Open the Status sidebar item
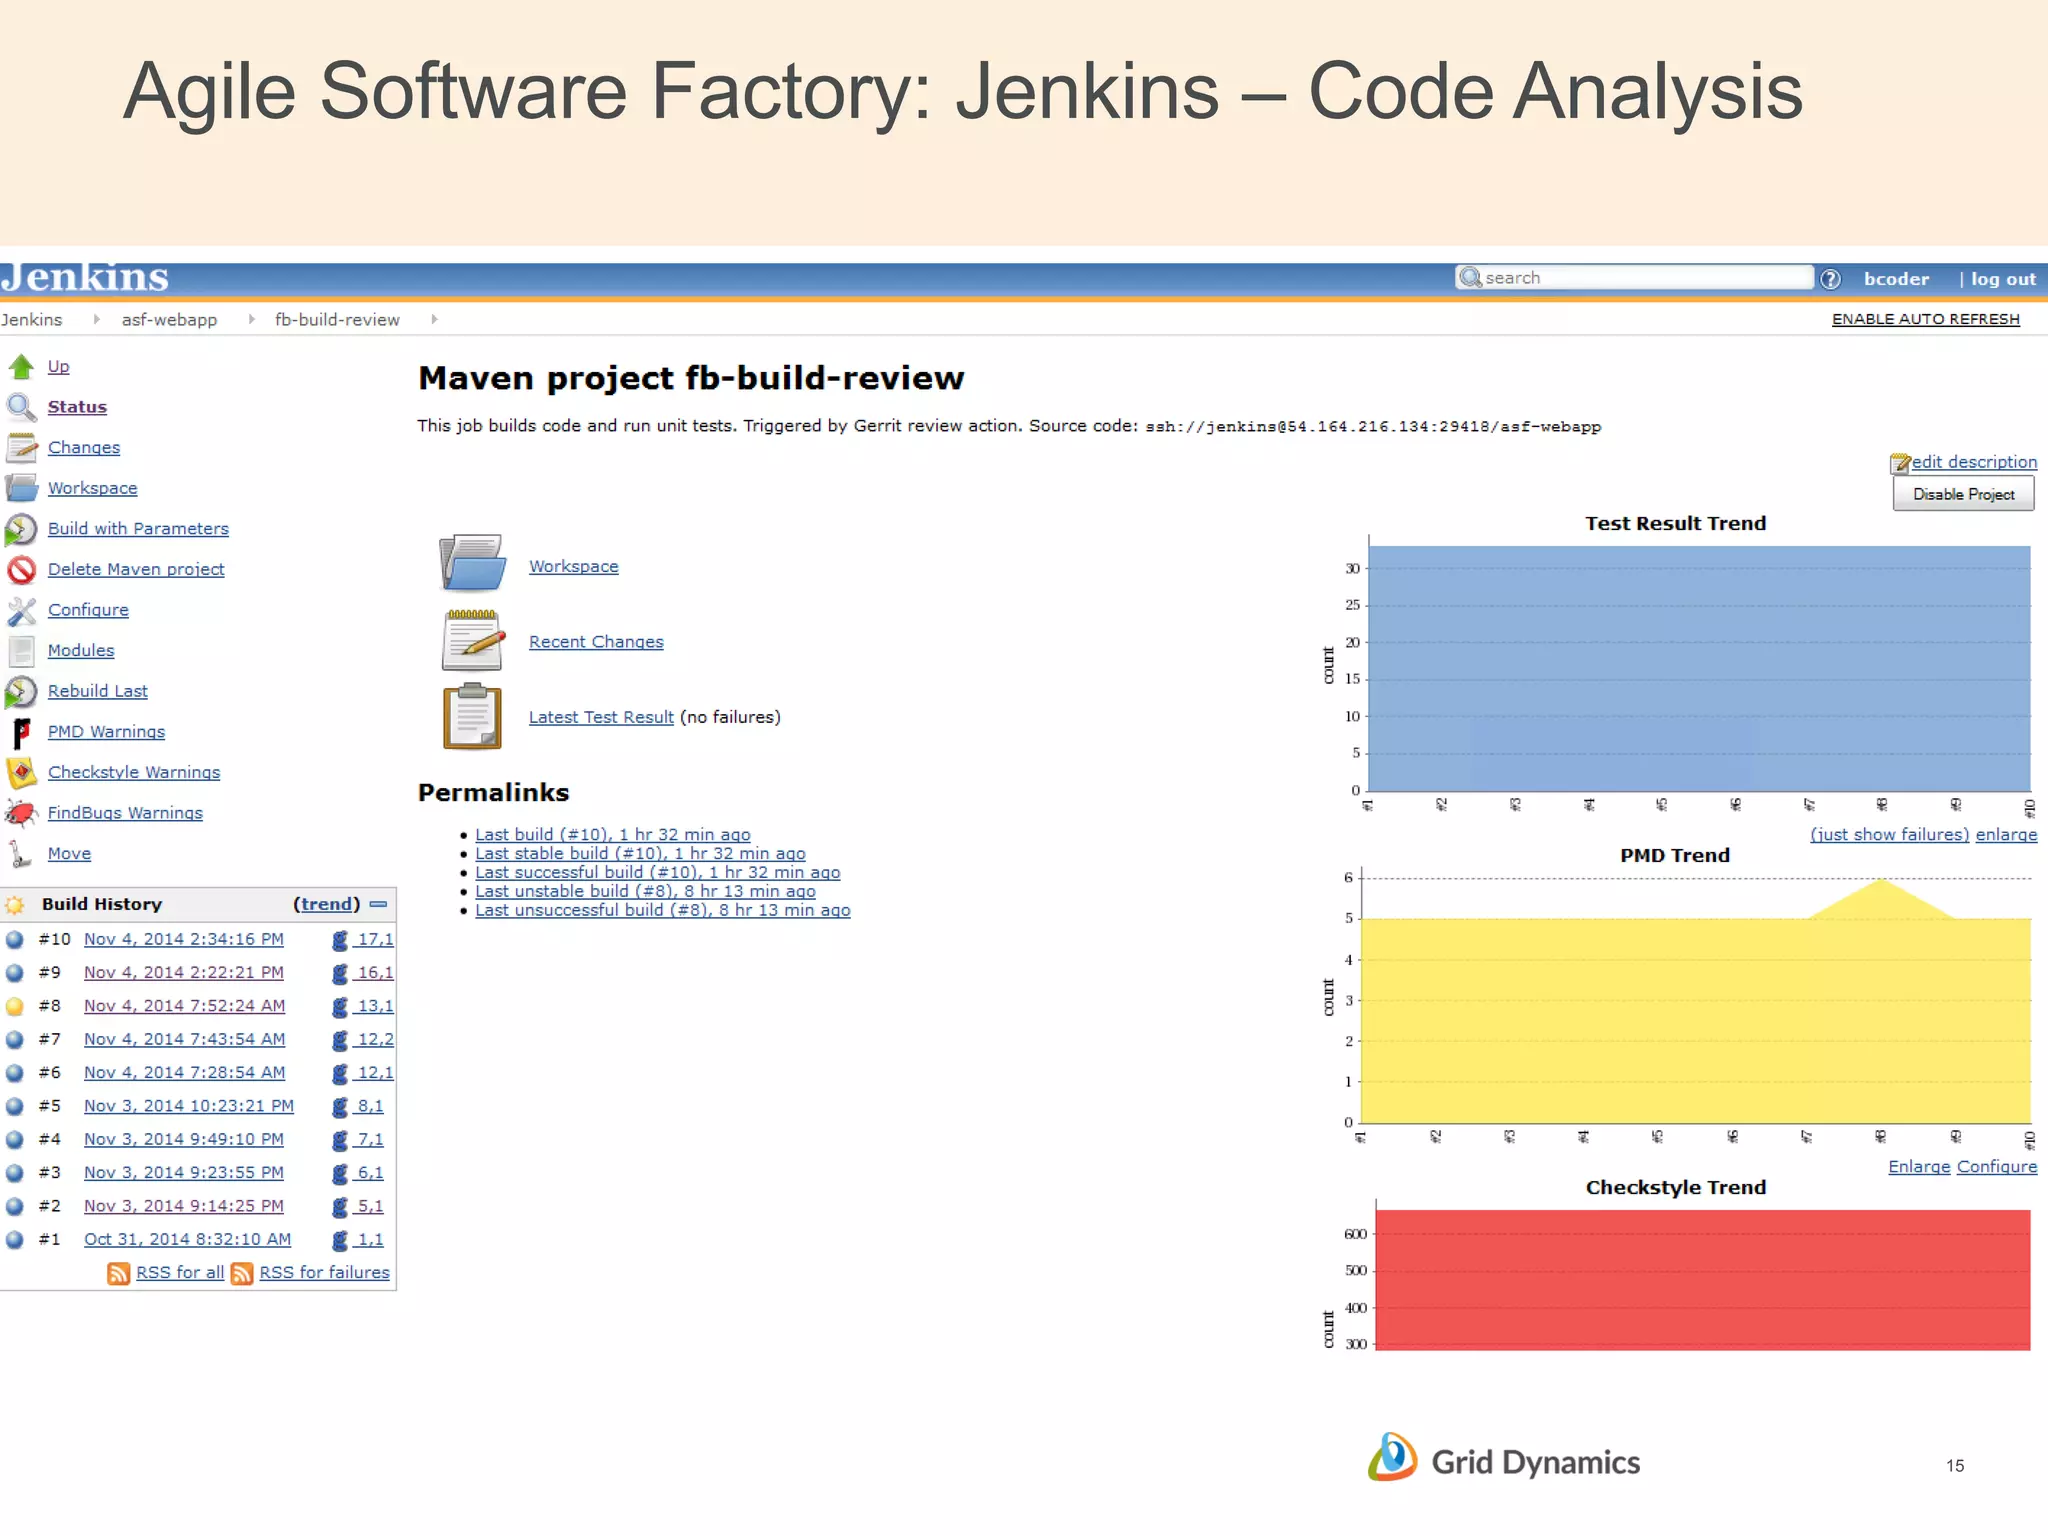The width and height of the screenshot is (2048, 1536). tap(77, 407)
